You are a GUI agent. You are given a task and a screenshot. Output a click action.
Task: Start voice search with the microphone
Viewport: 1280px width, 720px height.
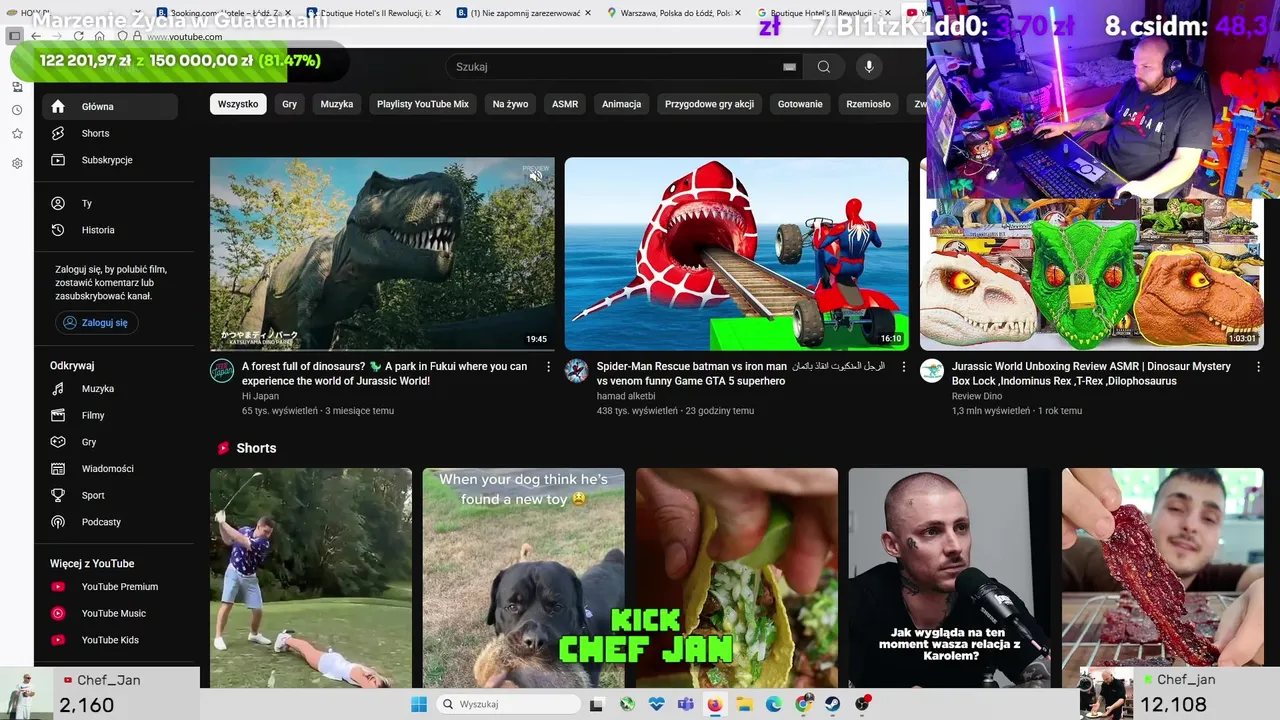click(869, 67)
